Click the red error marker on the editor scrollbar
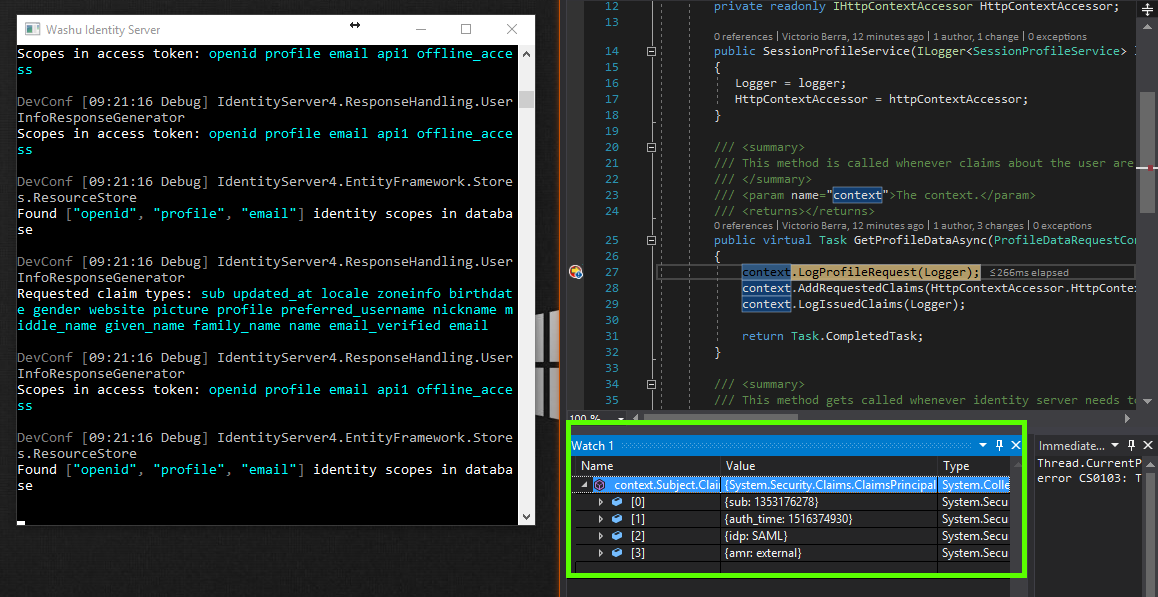 (1146, 170)
